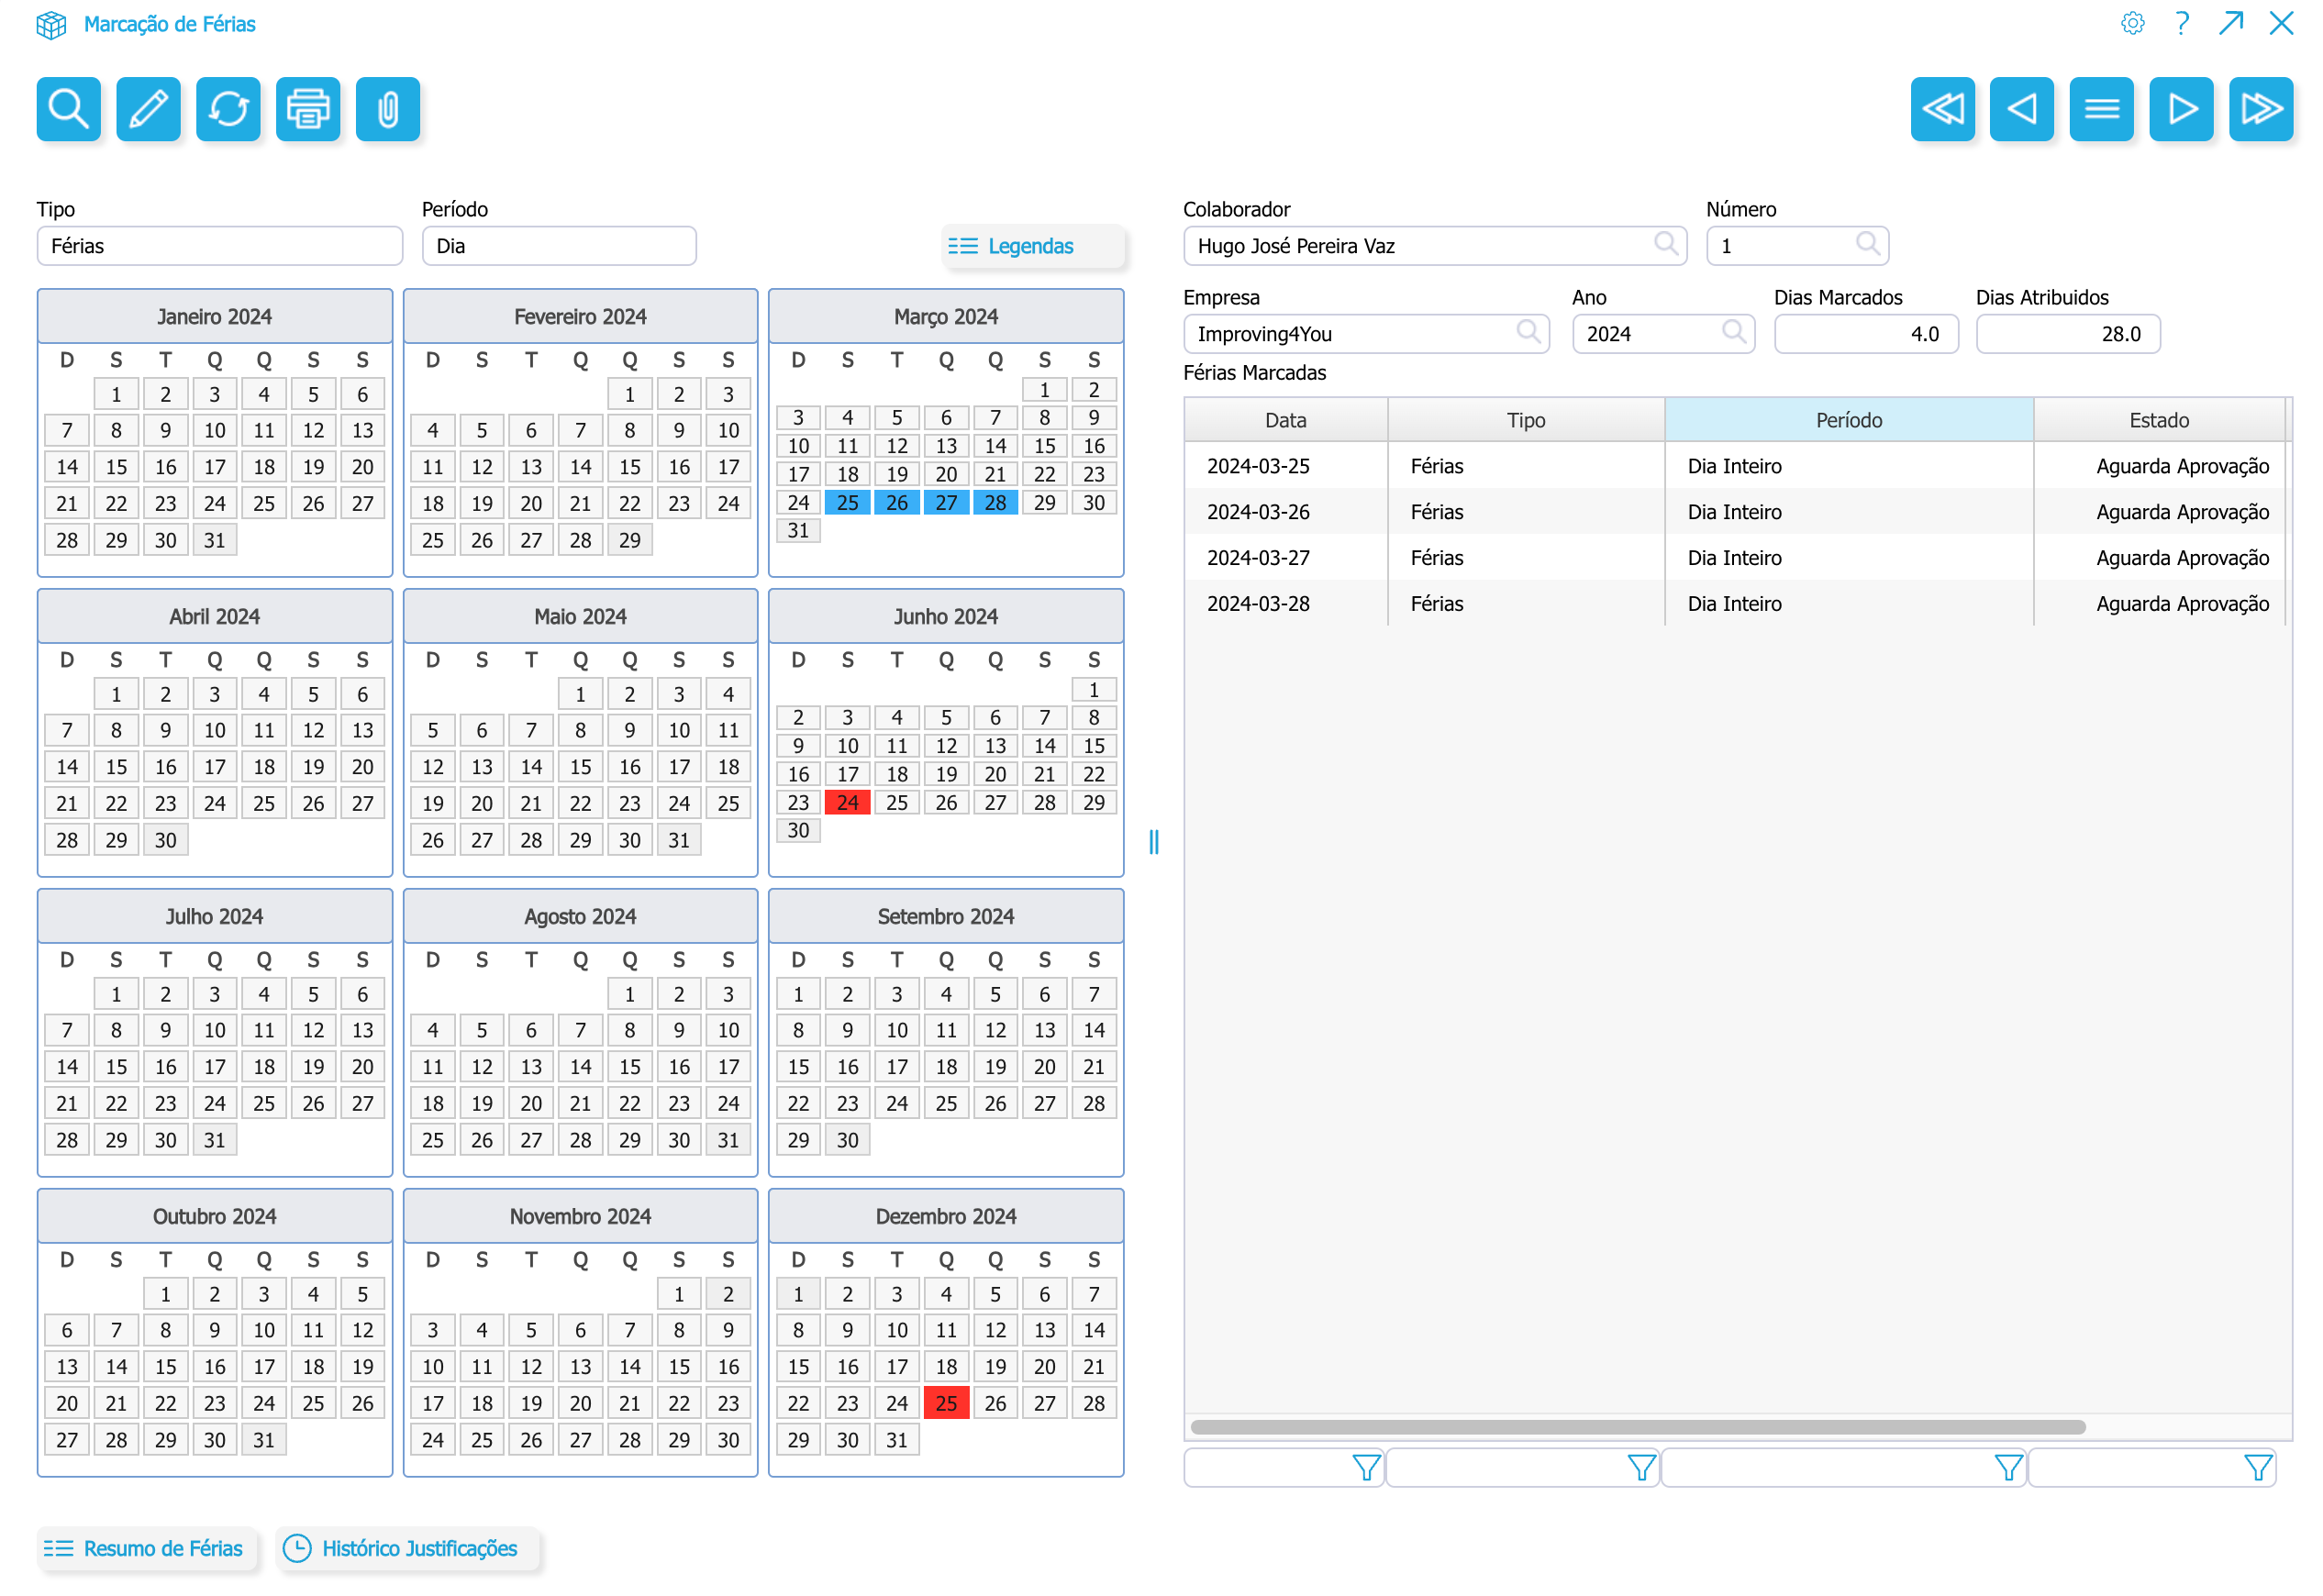
Task: Open the list view hamburger button
Action: [x=2101, y=108]
